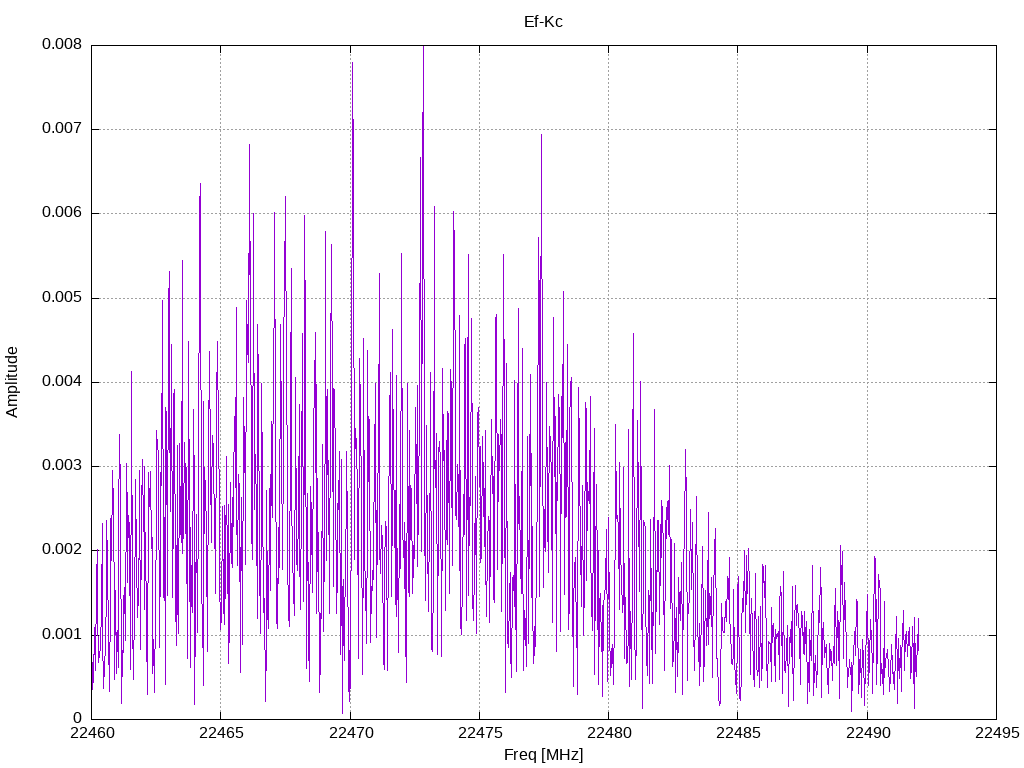Click the y-axis value 0.008
Screen dimensions: 1024x768
click(62, 44)
